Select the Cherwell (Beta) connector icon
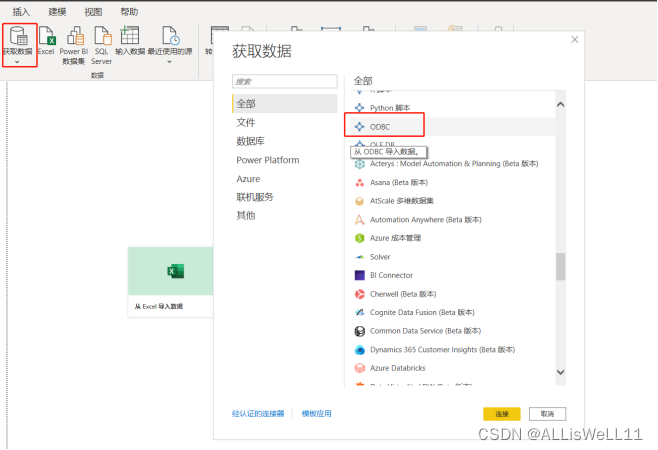This screenshot has width=658, height=450. pyautogui.click(x=360, y=294)
